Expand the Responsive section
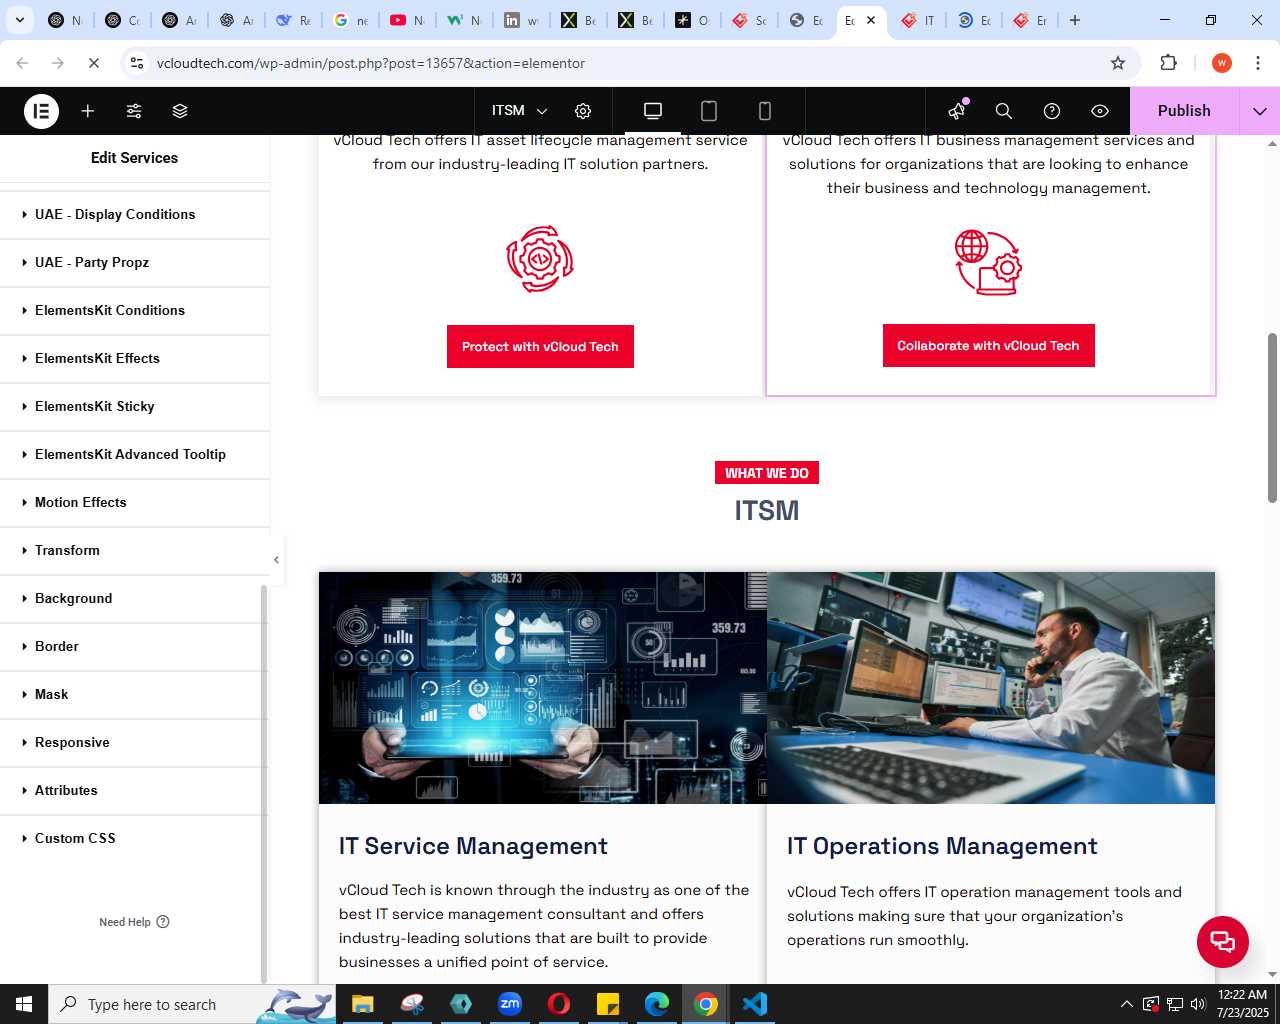 point(134,742)
